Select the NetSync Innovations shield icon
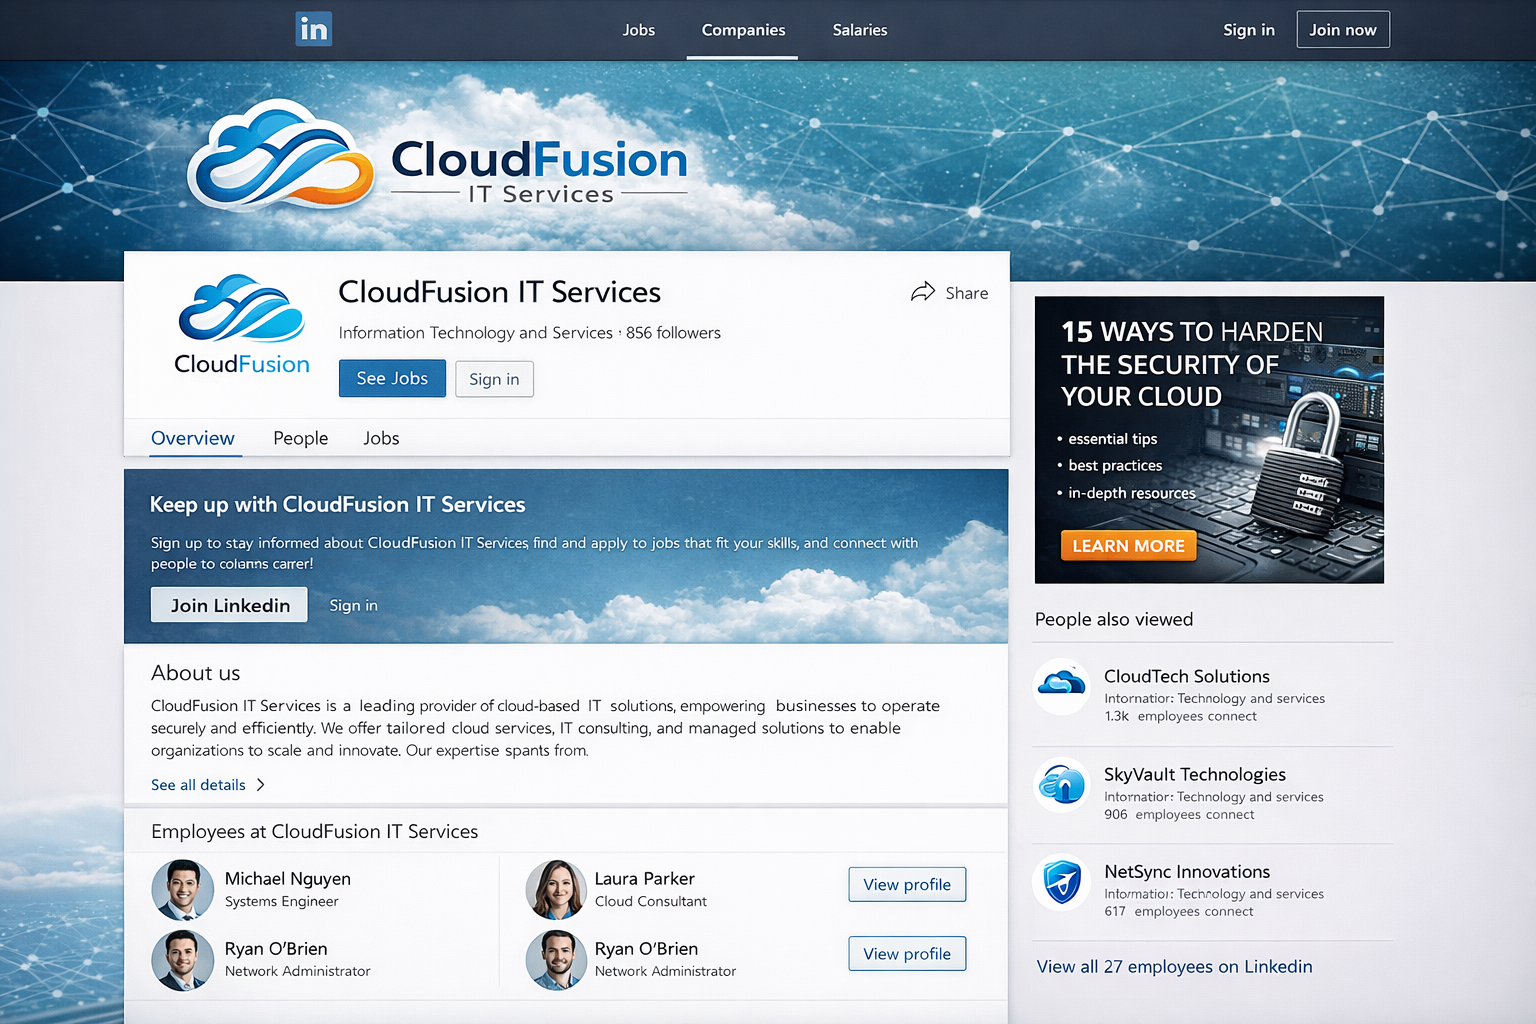1536x1024 pixels. 1061,882
